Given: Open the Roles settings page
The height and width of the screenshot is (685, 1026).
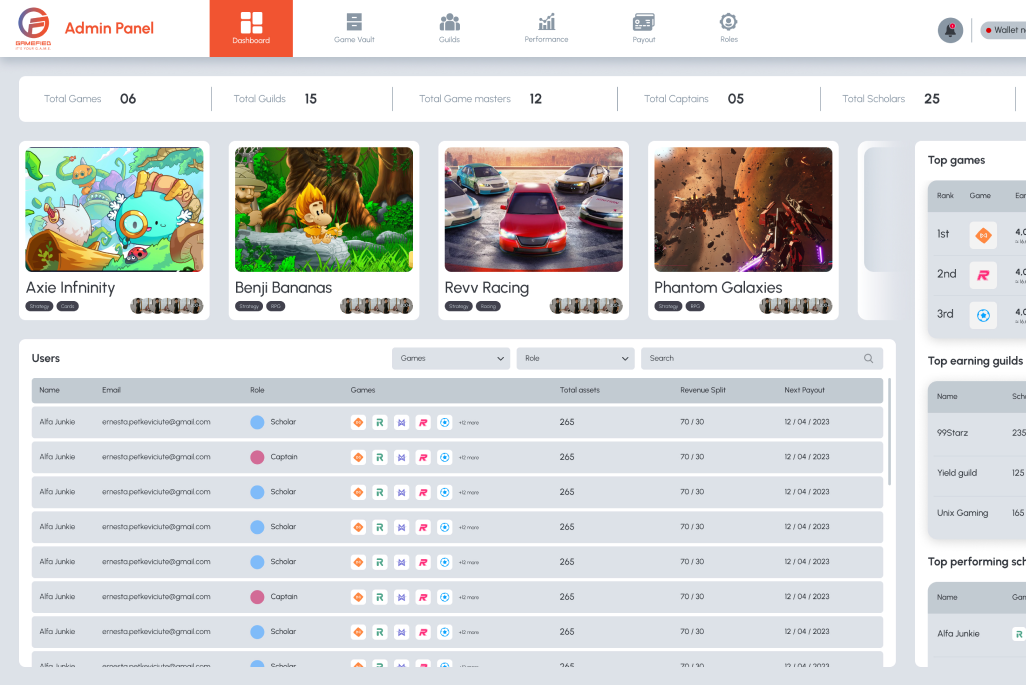Looking at the screenshot, I should click(728, 28).
